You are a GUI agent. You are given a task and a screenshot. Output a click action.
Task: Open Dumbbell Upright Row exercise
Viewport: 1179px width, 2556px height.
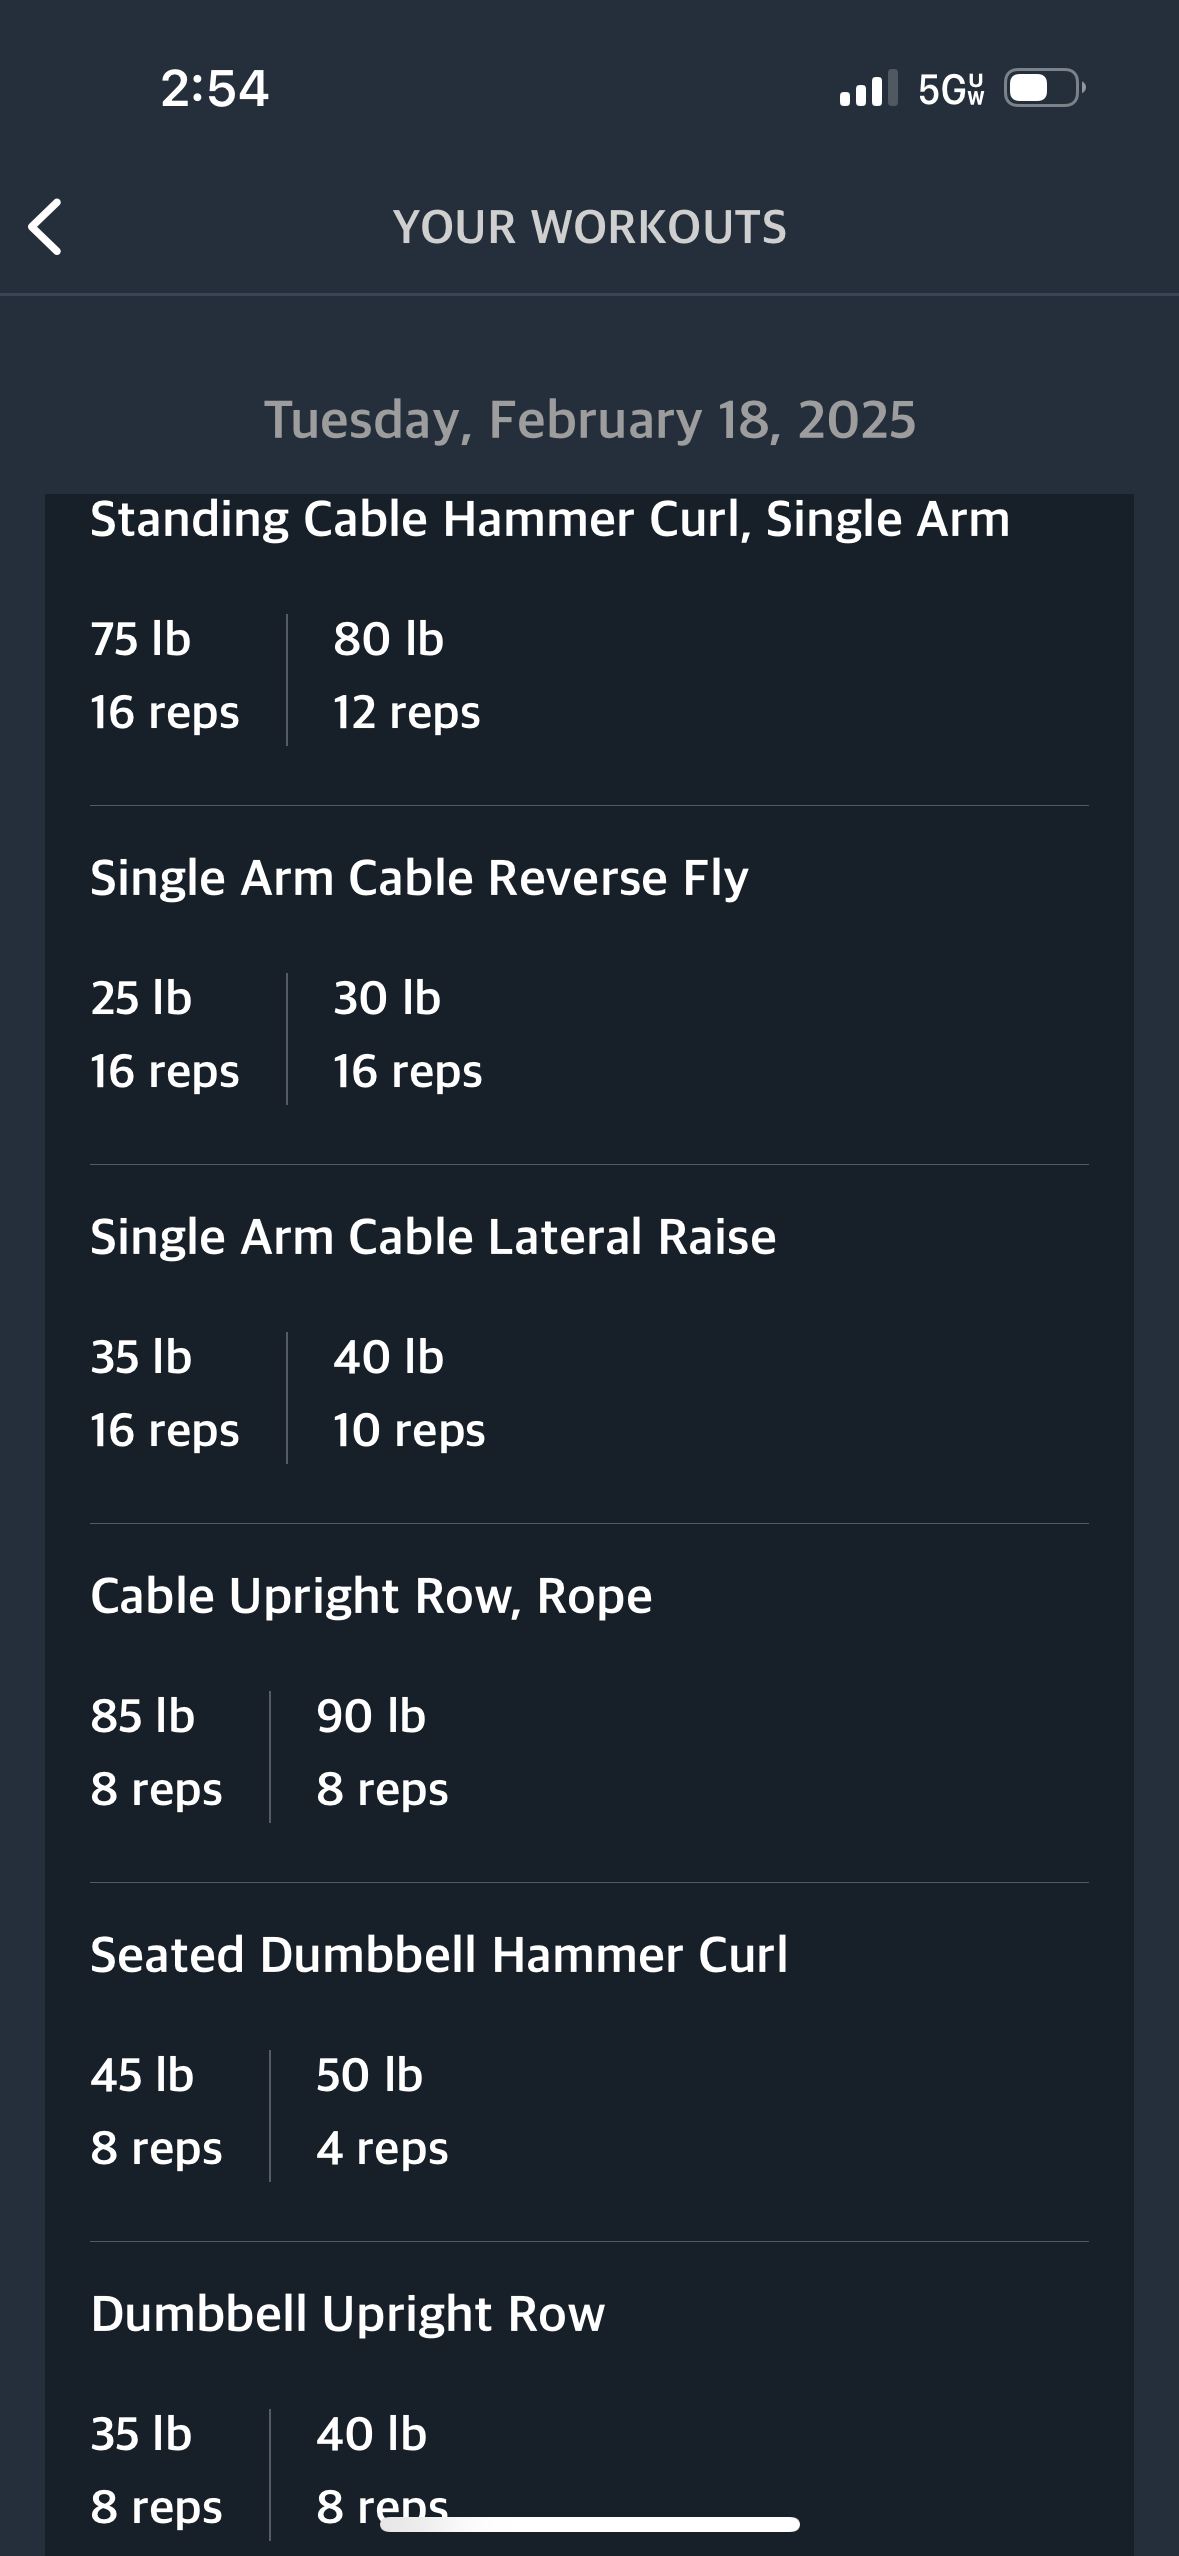(x=348, y=2314)
